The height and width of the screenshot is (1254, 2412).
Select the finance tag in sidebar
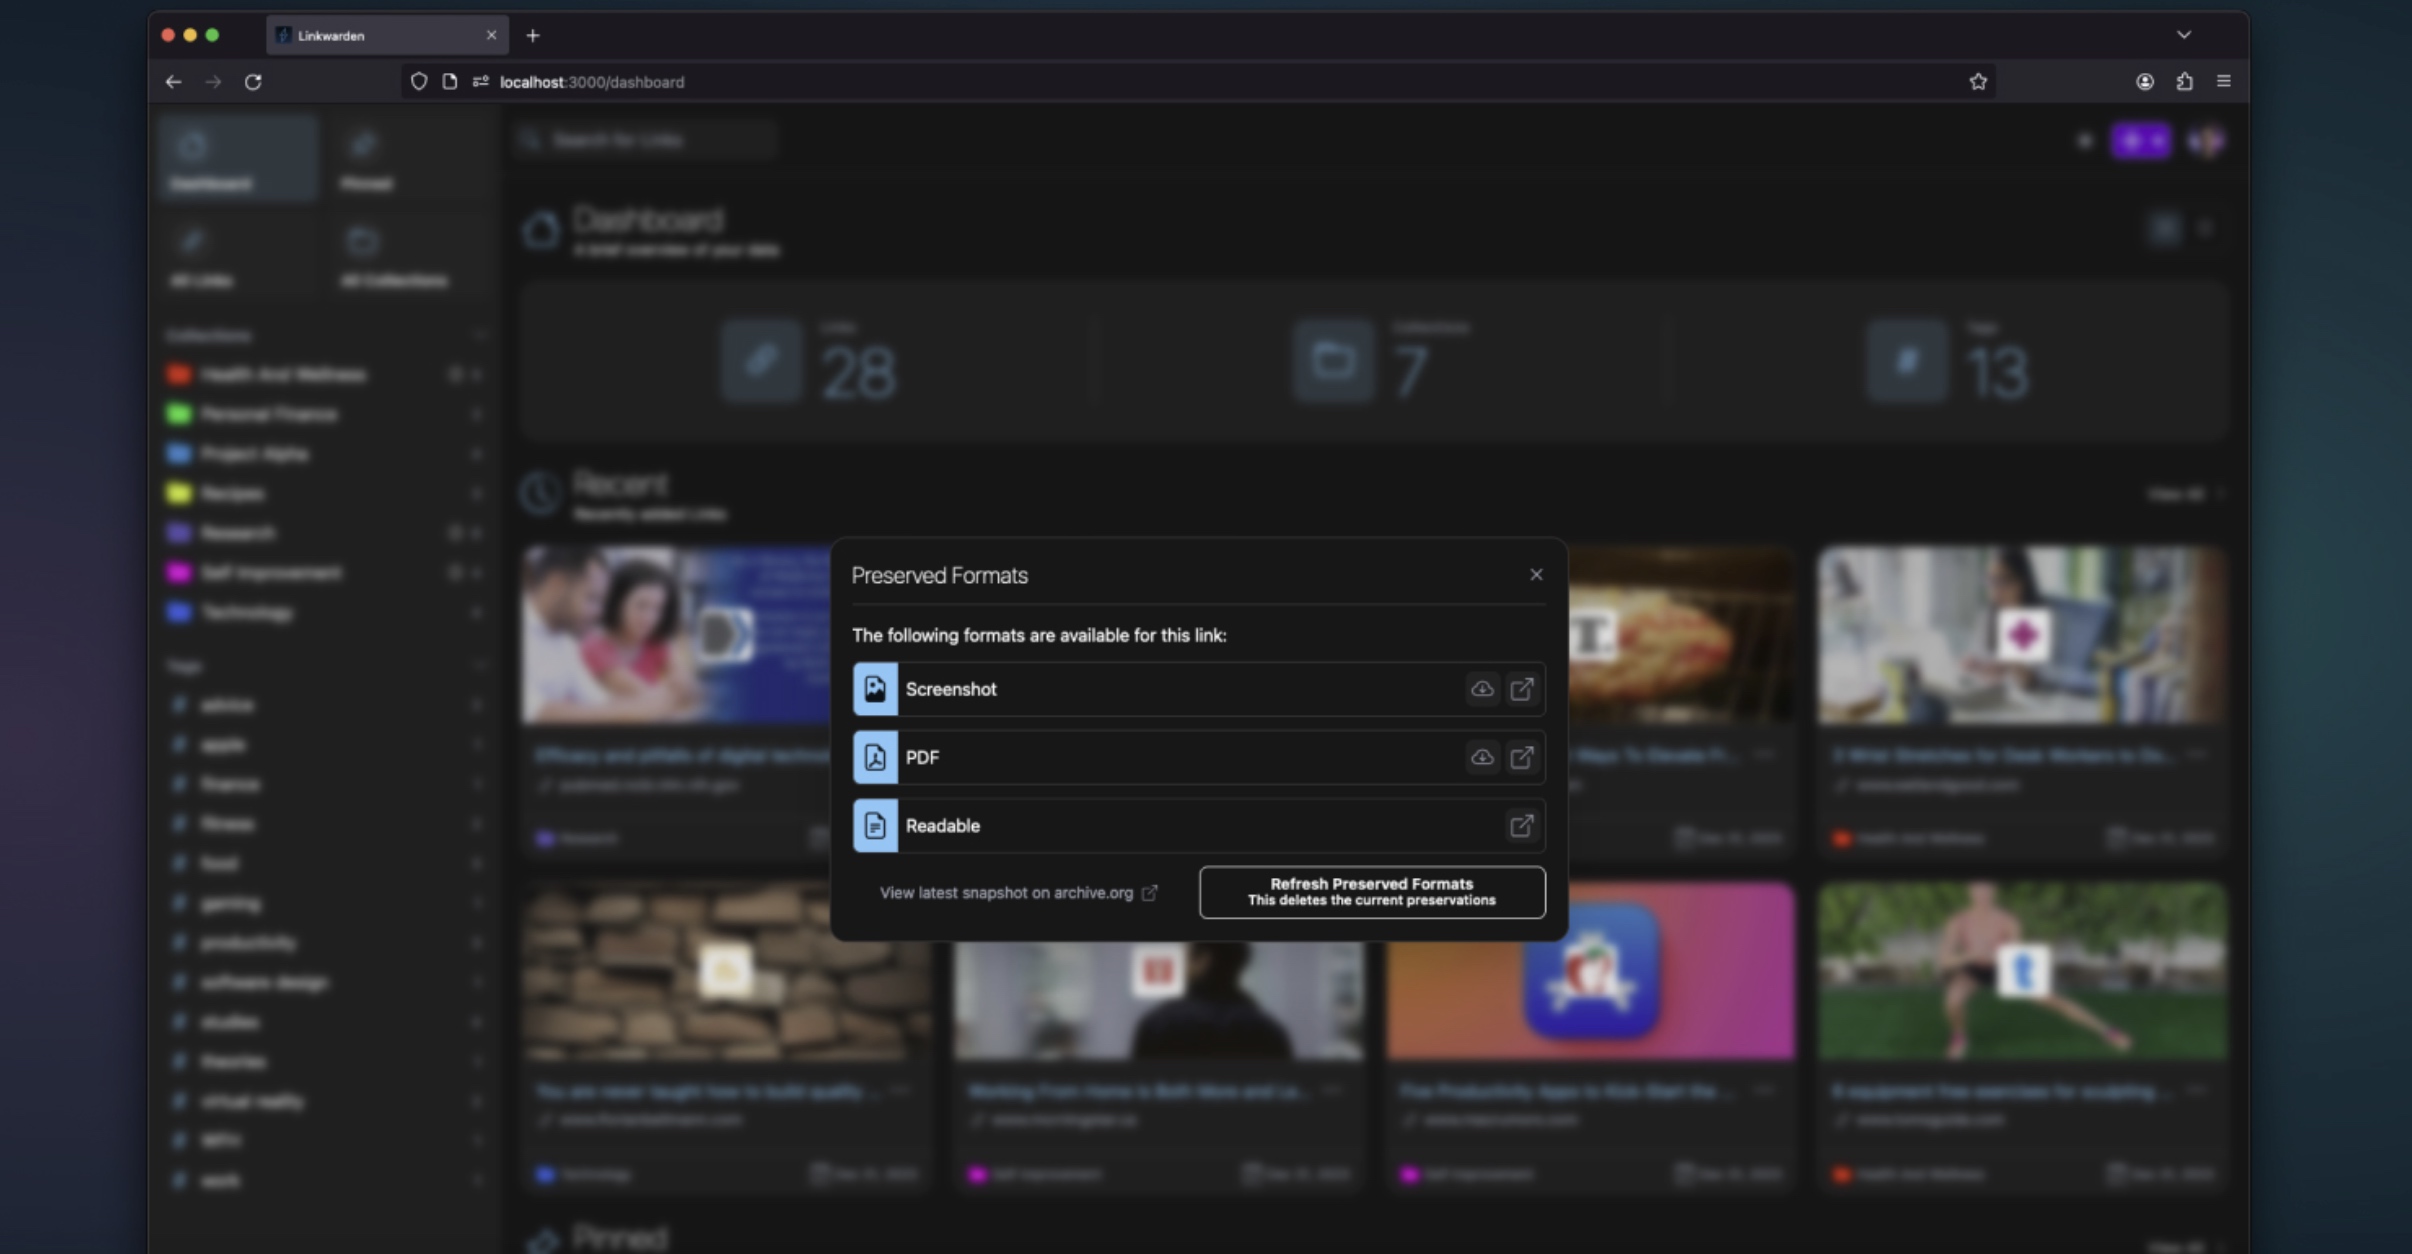[x=325, y=784]
